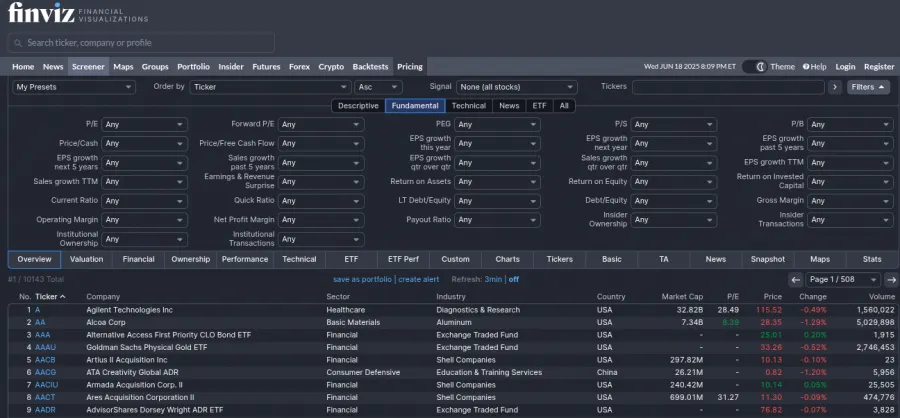Go to the previous results page arrow
Viewport: 900px width, 418px height.
795,280
